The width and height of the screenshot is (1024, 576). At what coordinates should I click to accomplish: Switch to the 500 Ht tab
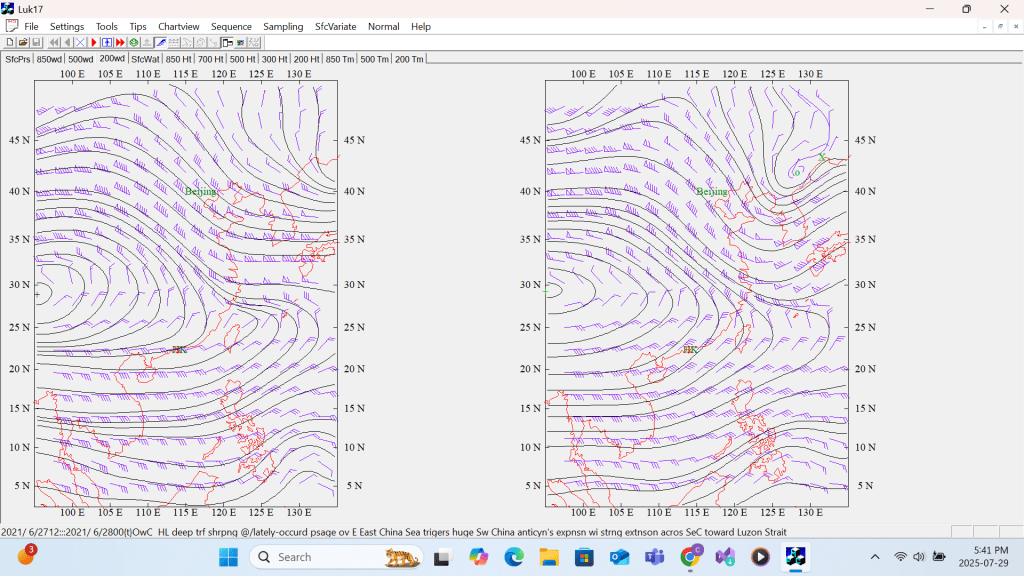pyautogui.click(x=242, y=59)
